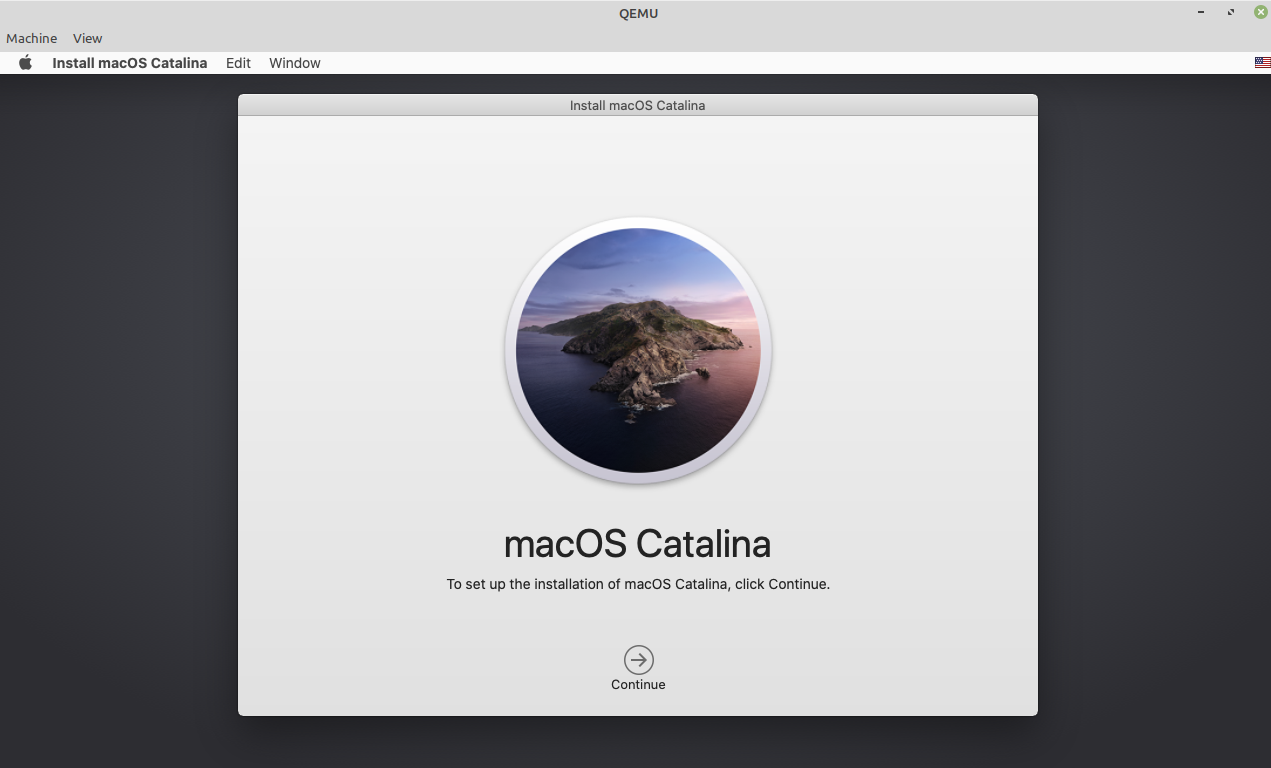Minimize the QEMU window
Viewport: 1271px width, 768px height.
[1200, 12]
